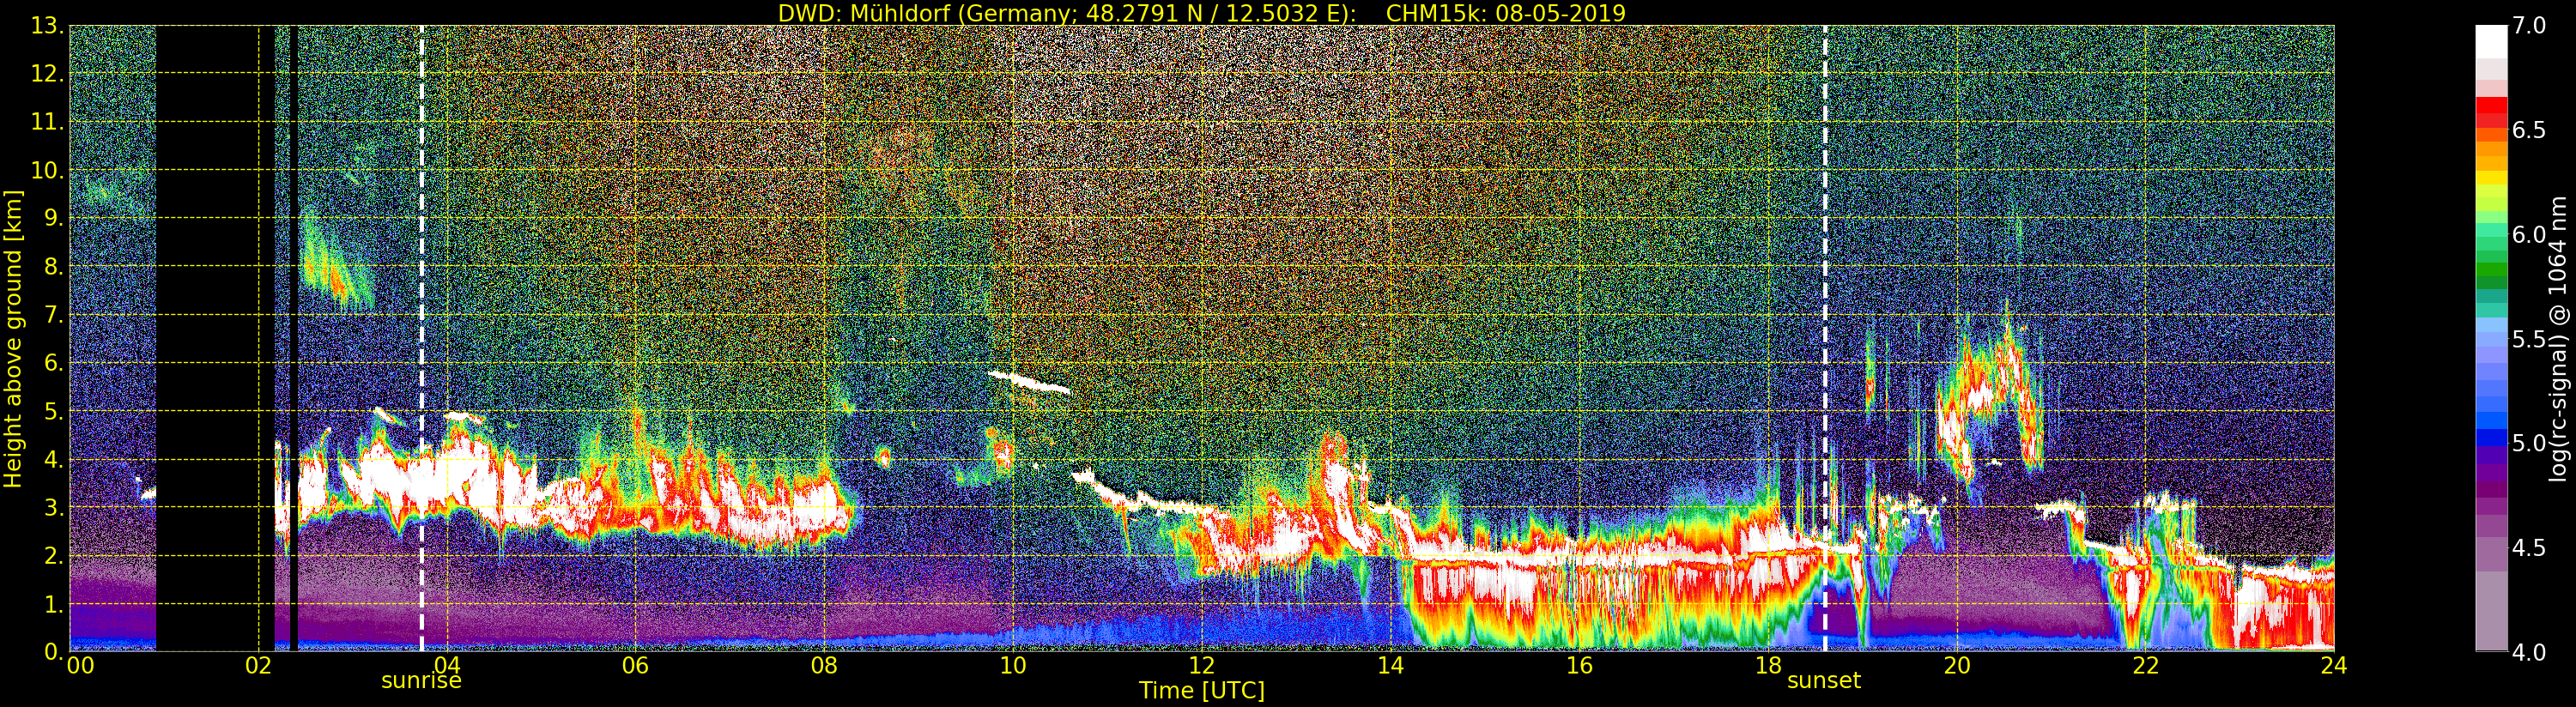The image size is (2576, 707).
Task: Click the time-axis tick label "04"
Action: [448, 666]
